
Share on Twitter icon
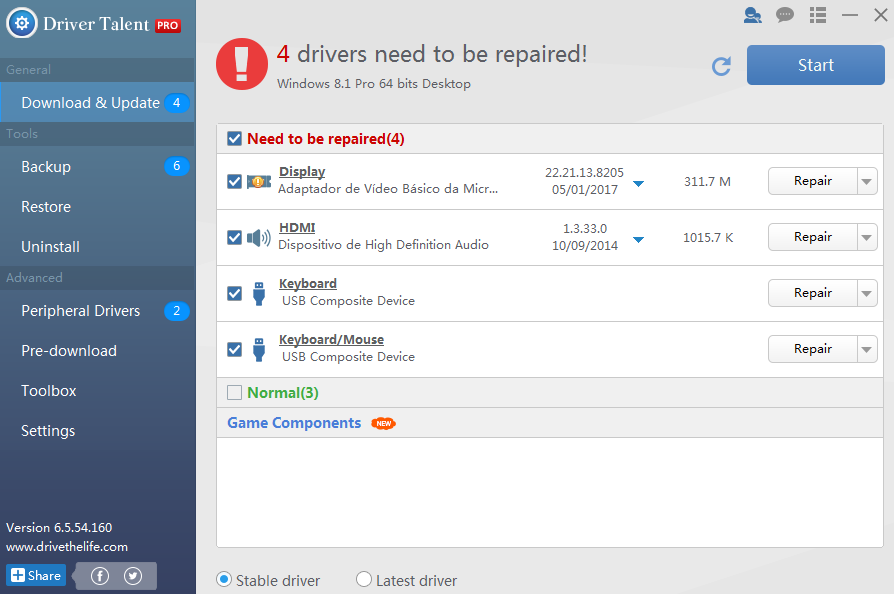tap(133, 576)
